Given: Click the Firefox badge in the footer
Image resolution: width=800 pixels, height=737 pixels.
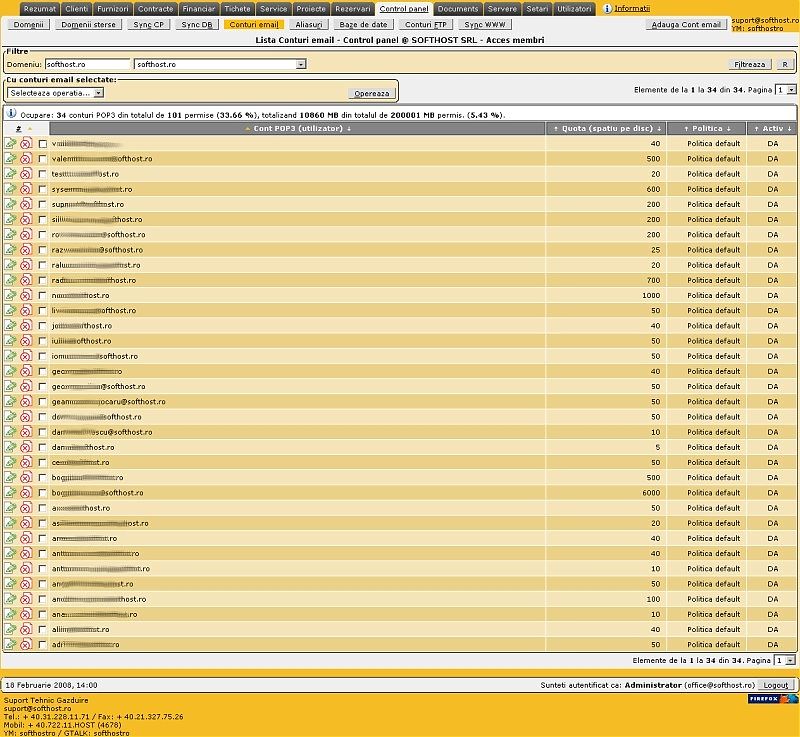Looking at the screenshot, I should tap(773, 699).
